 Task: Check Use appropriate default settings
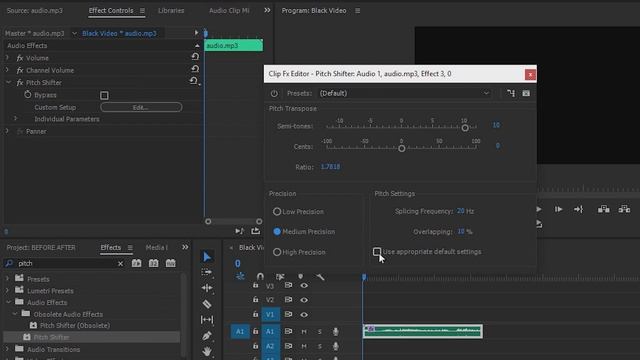pyautogui.click(x=377, y=251)
